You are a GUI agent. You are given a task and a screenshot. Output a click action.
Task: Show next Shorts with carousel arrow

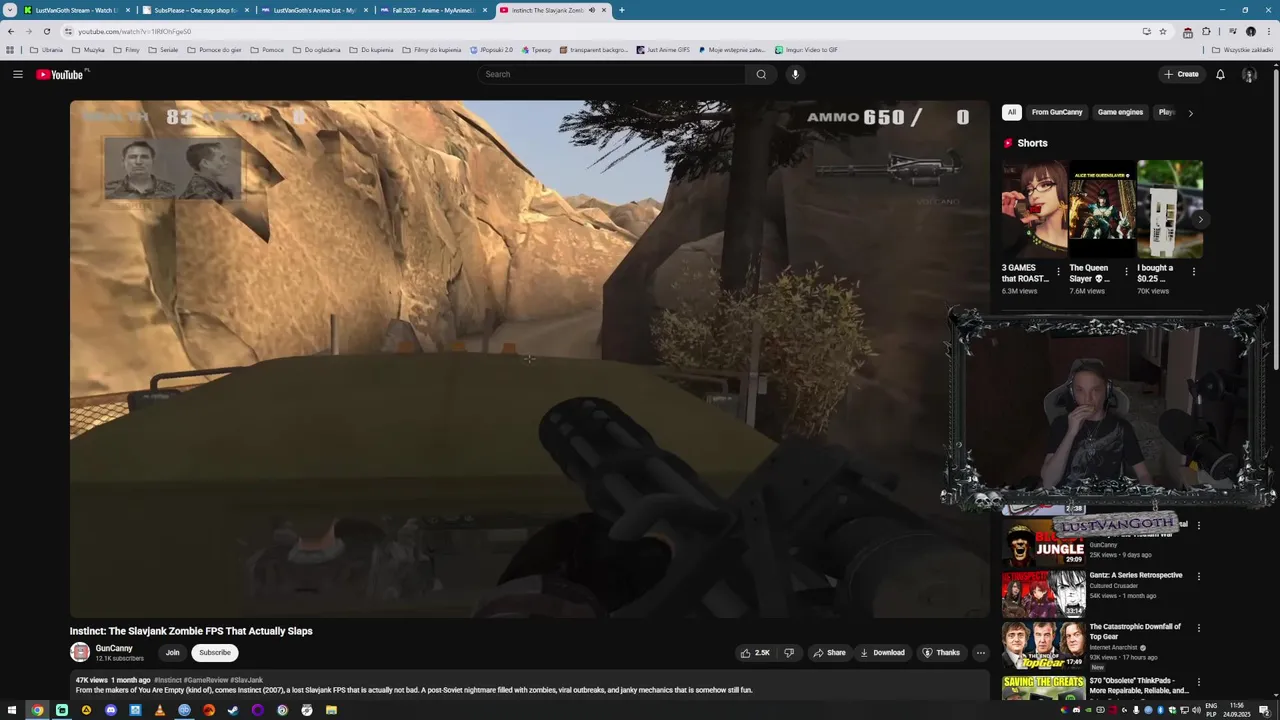pyautogui.click(x=1200, y=219)
